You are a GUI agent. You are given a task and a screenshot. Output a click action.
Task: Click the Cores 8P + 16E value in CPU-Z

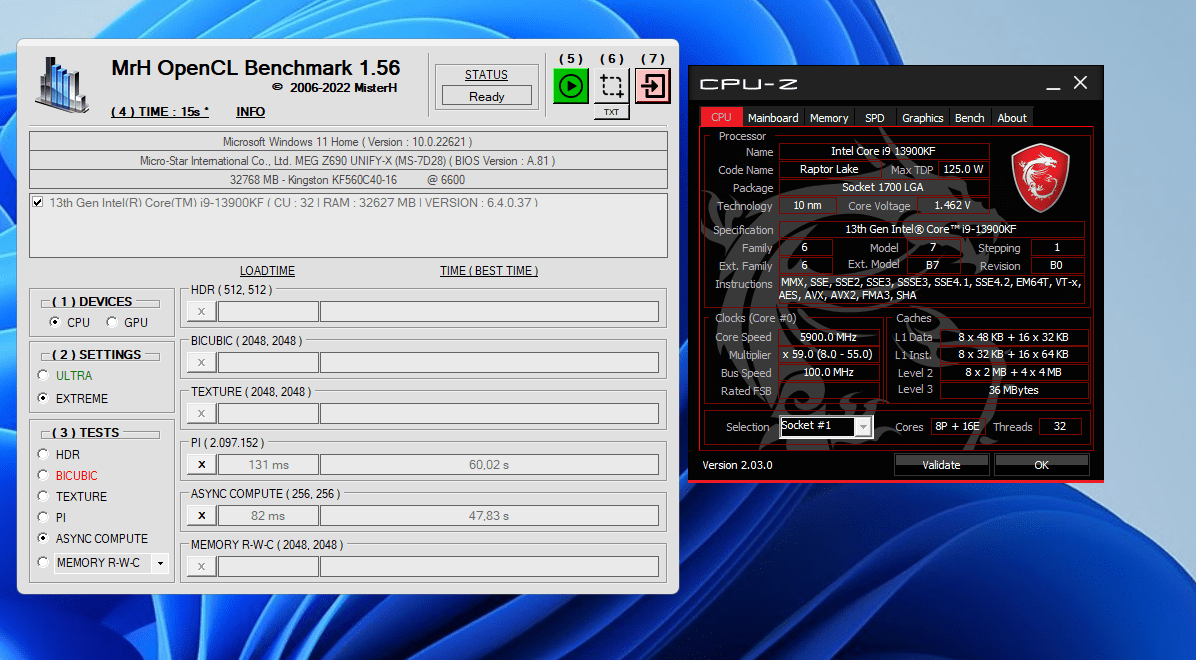click(956, 427)
